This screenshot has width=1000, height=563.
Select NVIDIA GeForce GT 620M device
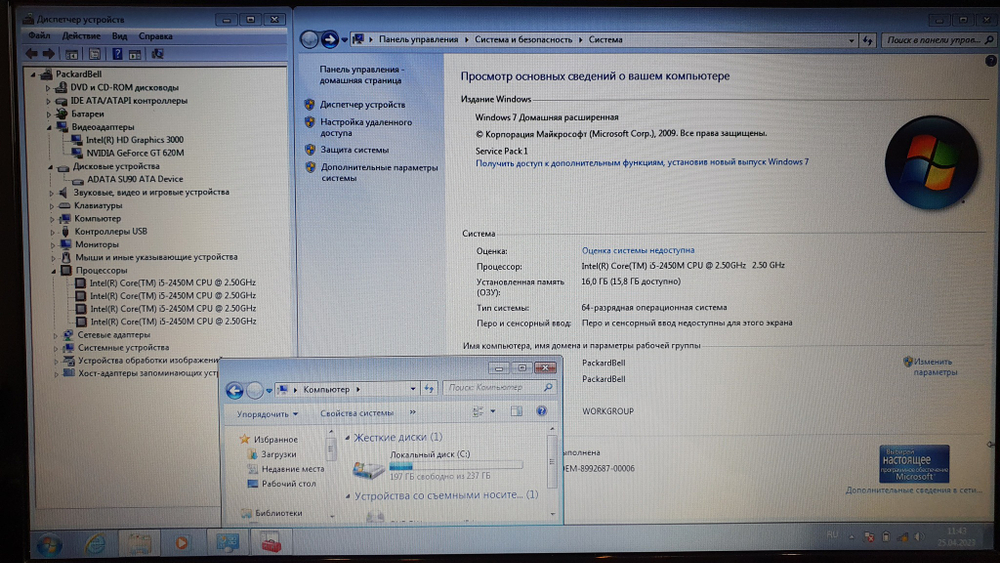135,153
